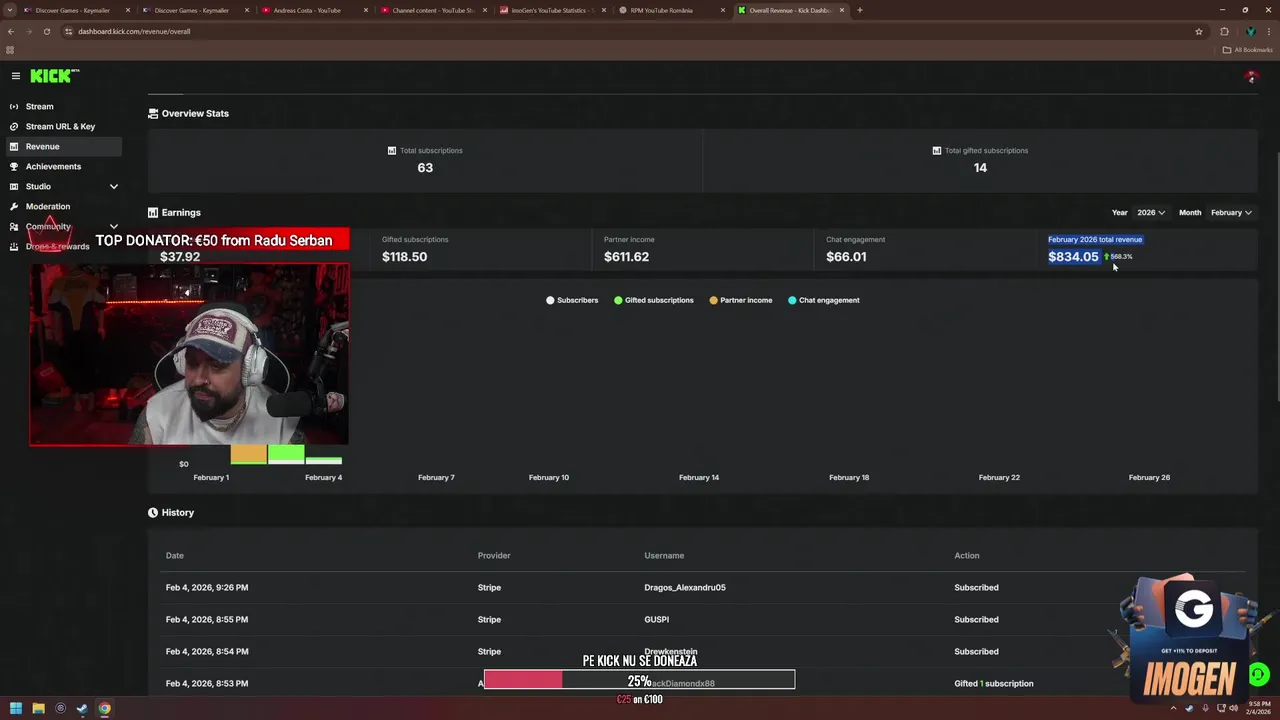
Task: Reload the current page
Action: click(x=46, y=31)
